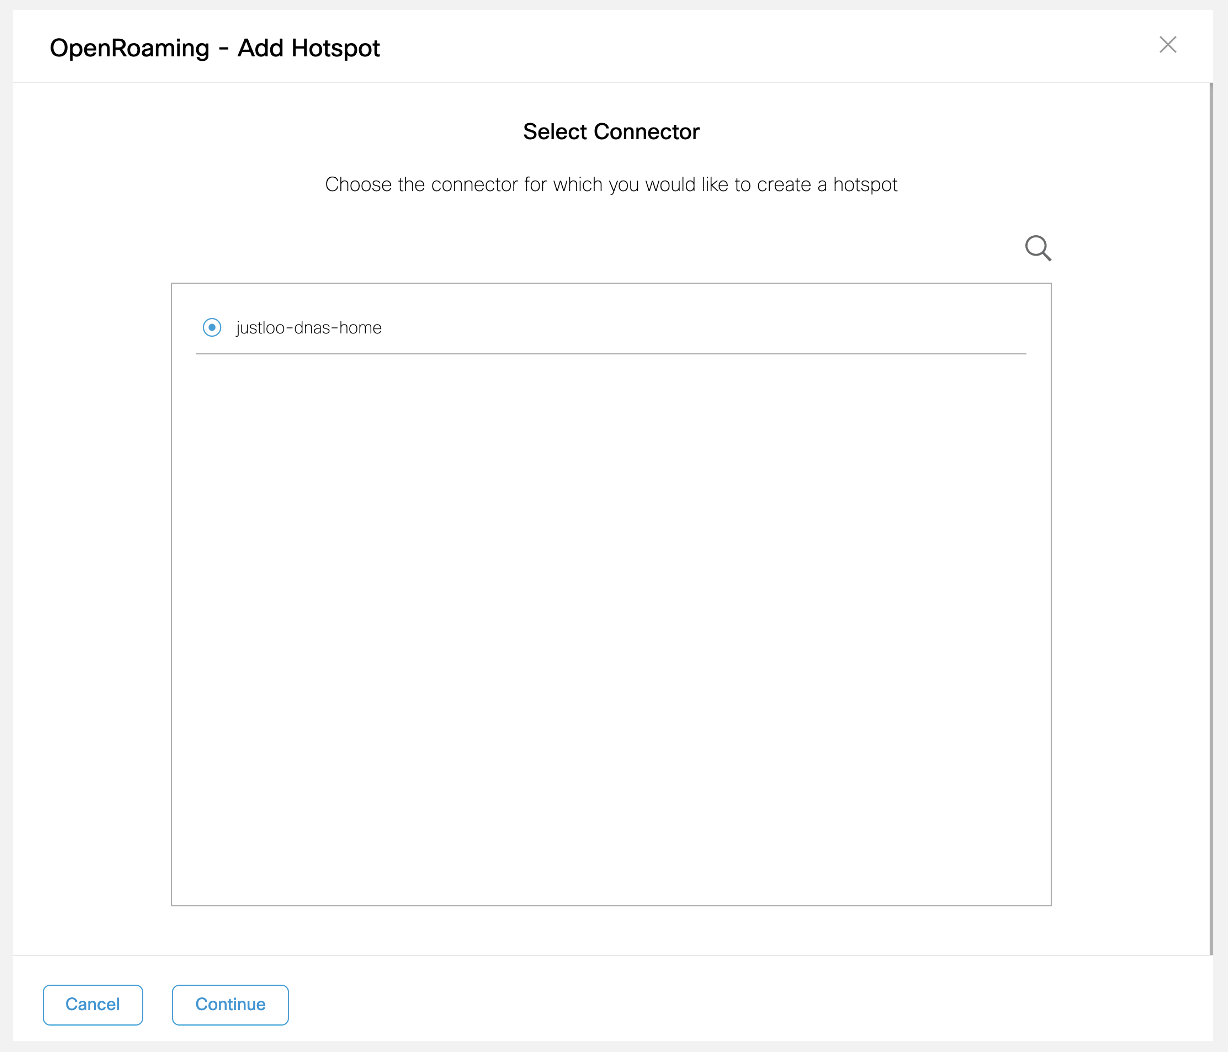Click empty space inside the connector list box
Screen dimensions: 1228x1052
pos(610,620)
